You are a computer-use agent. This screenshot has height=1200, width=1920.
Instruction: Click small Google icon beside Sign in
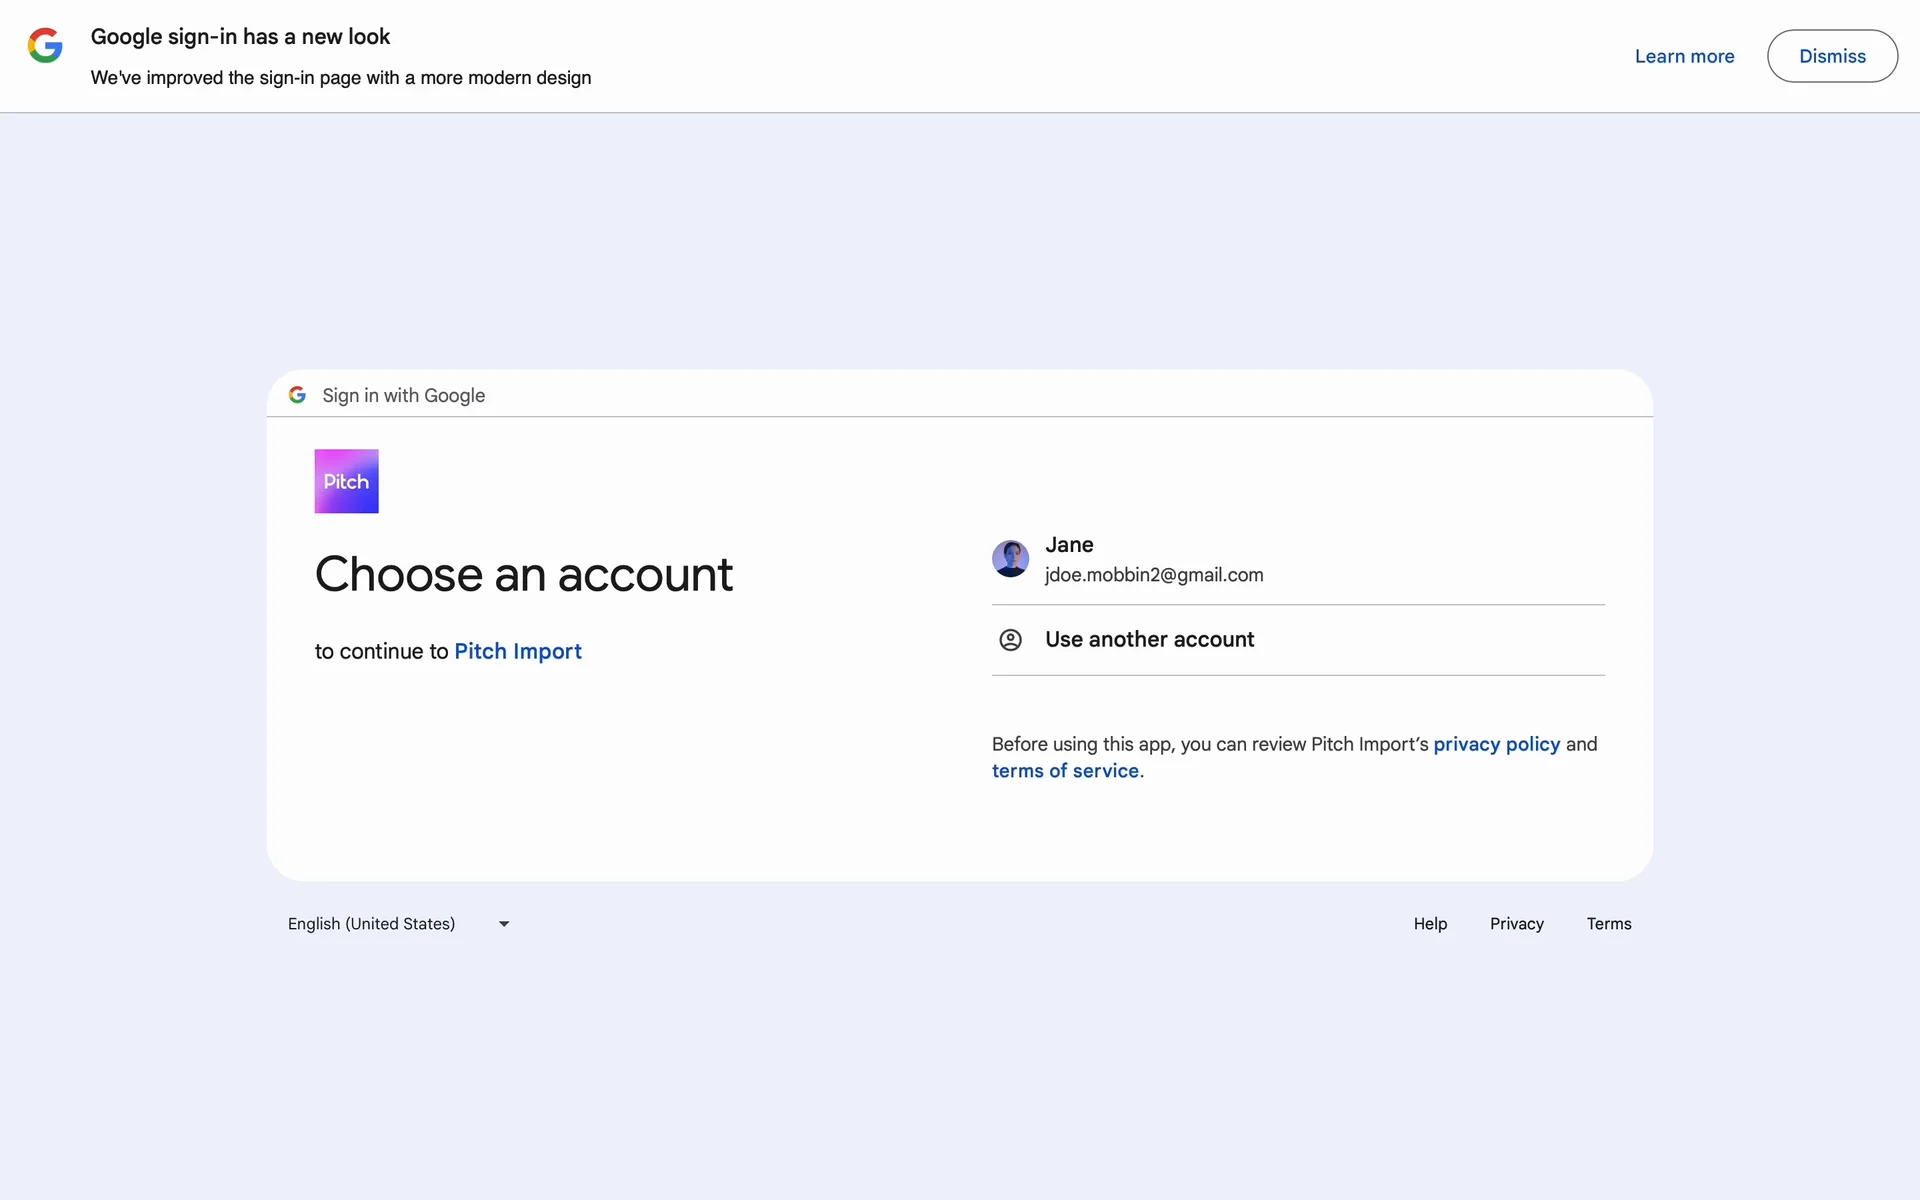click(297, 395)
